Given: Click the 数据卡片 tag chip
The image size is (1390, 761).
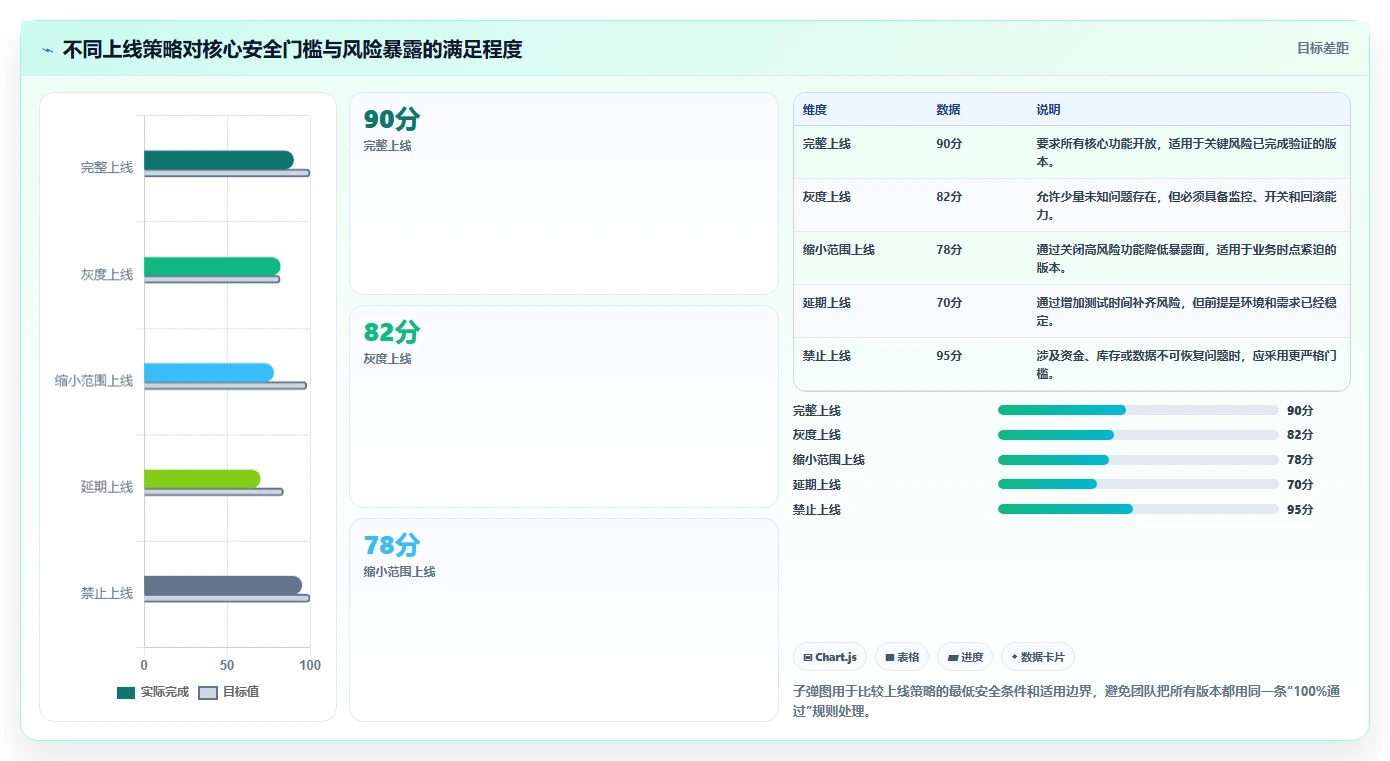Looking at the screenshot, I should coord(1038,657).
